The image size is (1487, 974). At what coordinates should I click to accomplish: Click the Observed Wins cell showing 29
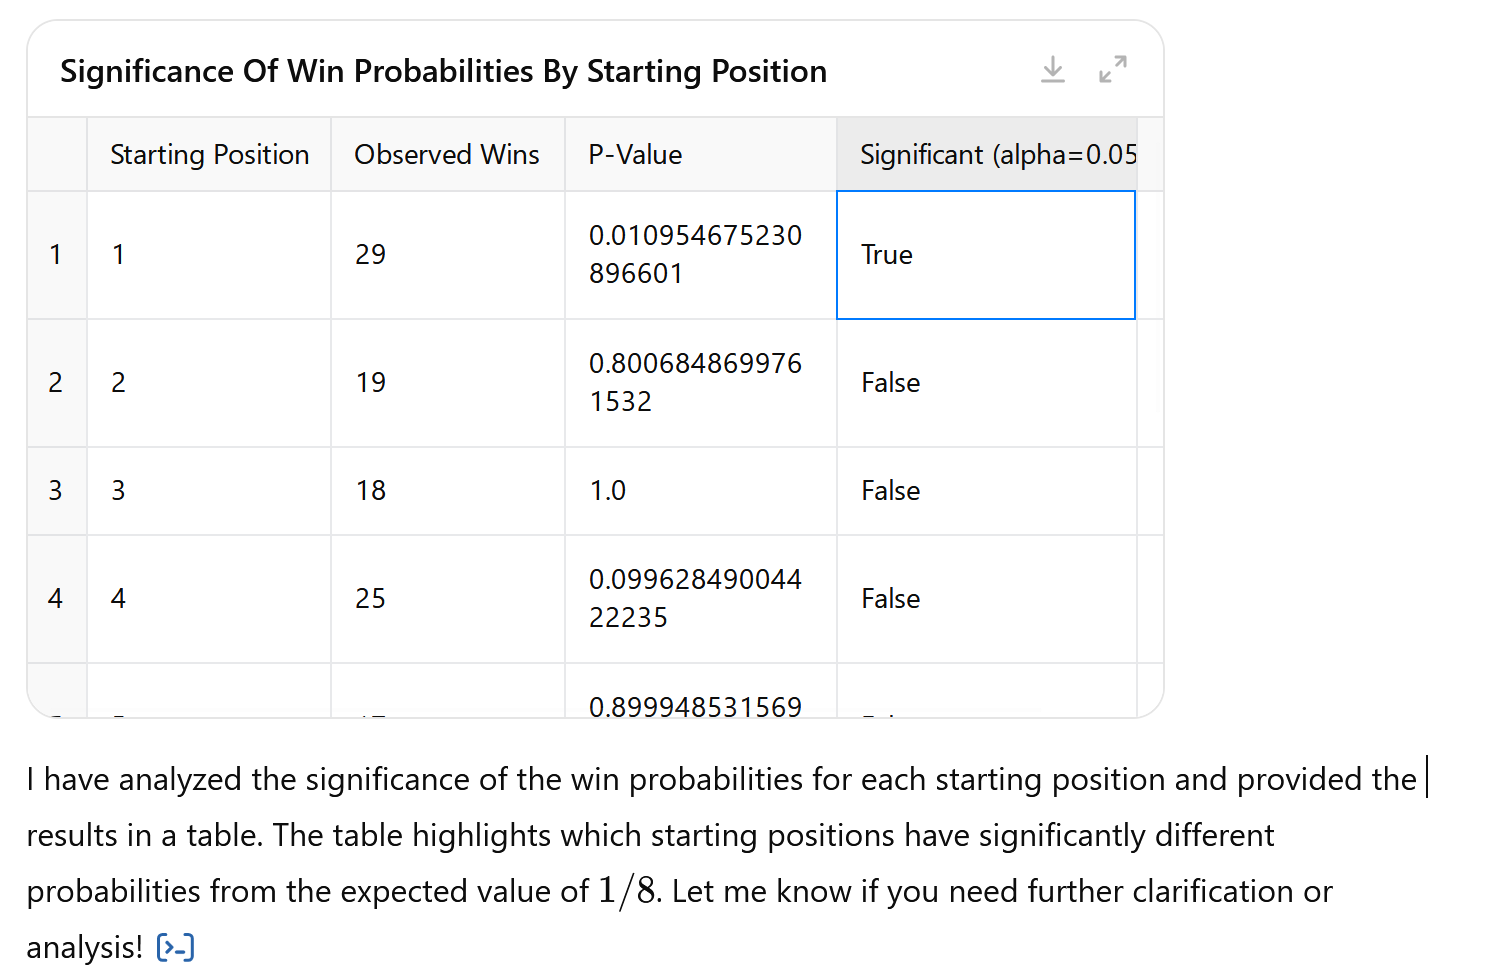[x=447, y=255]
